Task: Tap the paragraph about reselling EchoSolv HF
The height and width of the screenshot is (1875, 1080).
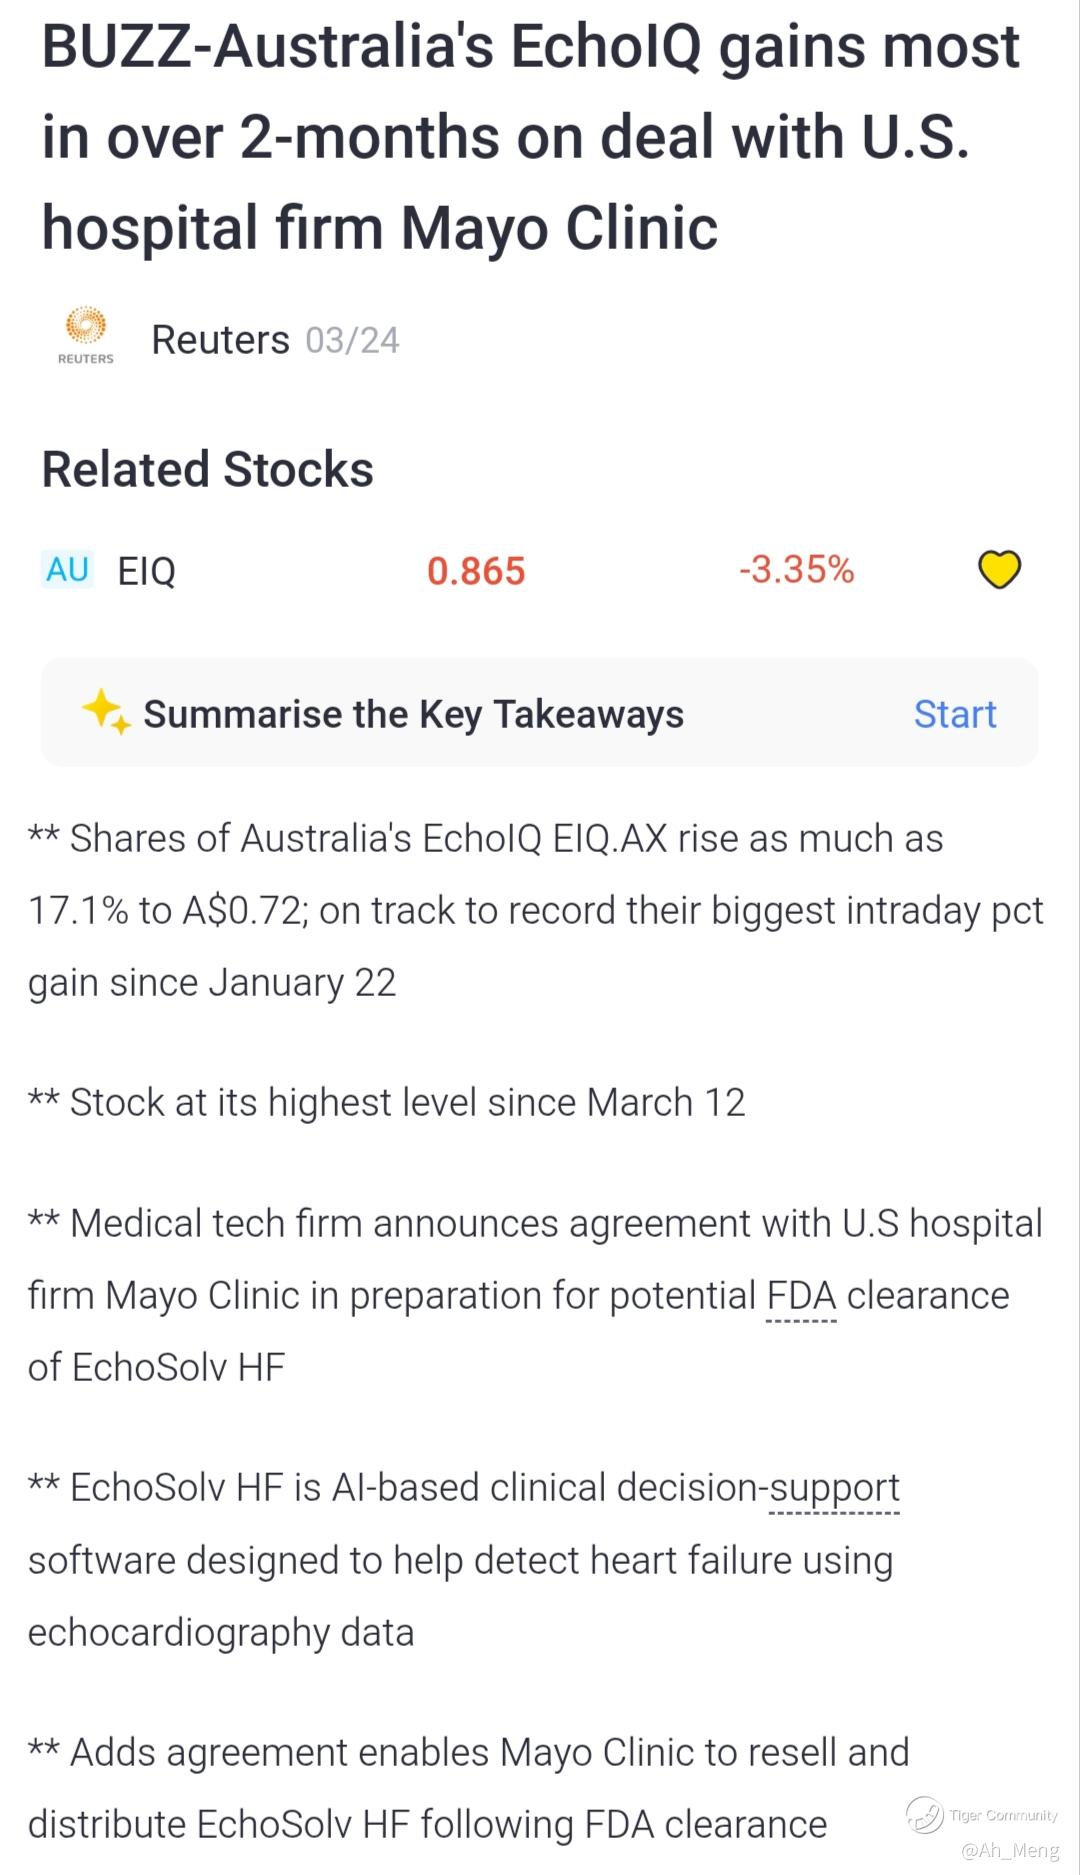Action: tap(469, 1788)
